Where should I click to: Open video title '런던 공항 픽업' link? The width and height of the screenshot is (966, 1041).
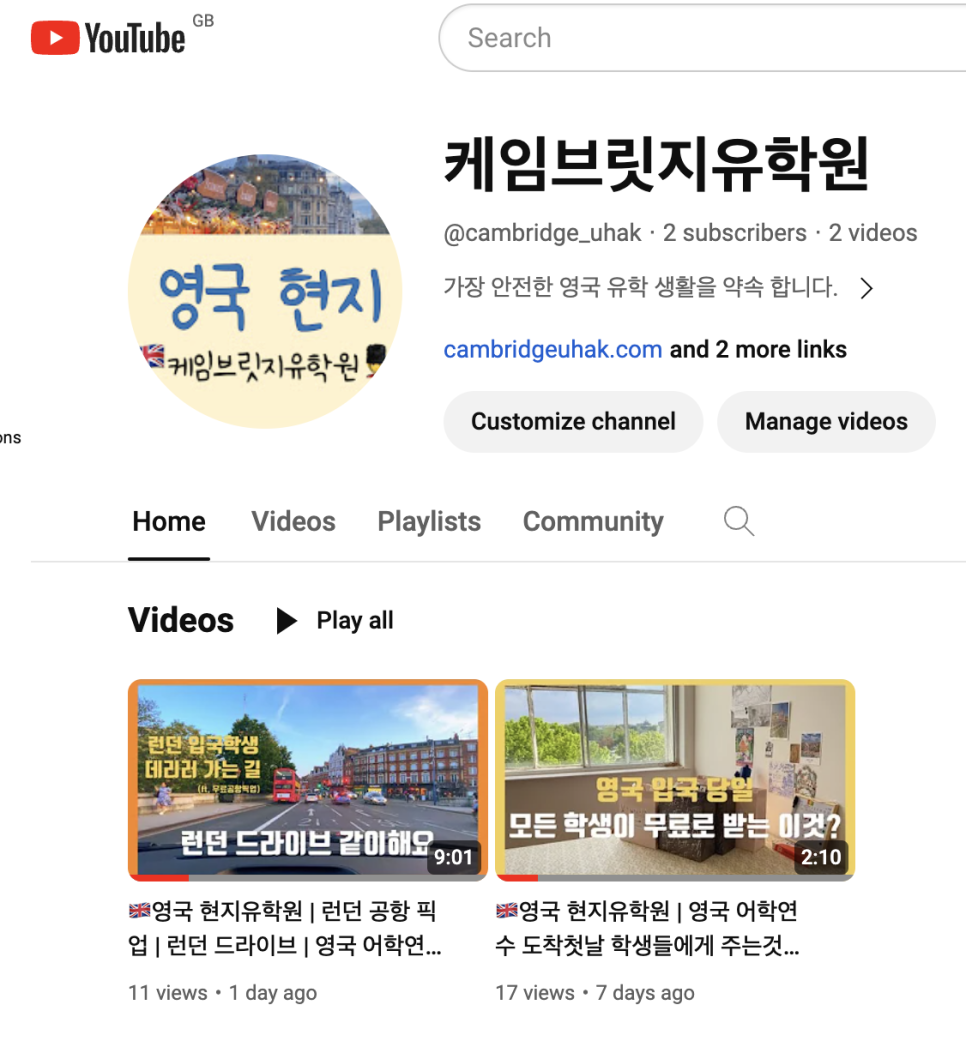(x=285, y=927)
